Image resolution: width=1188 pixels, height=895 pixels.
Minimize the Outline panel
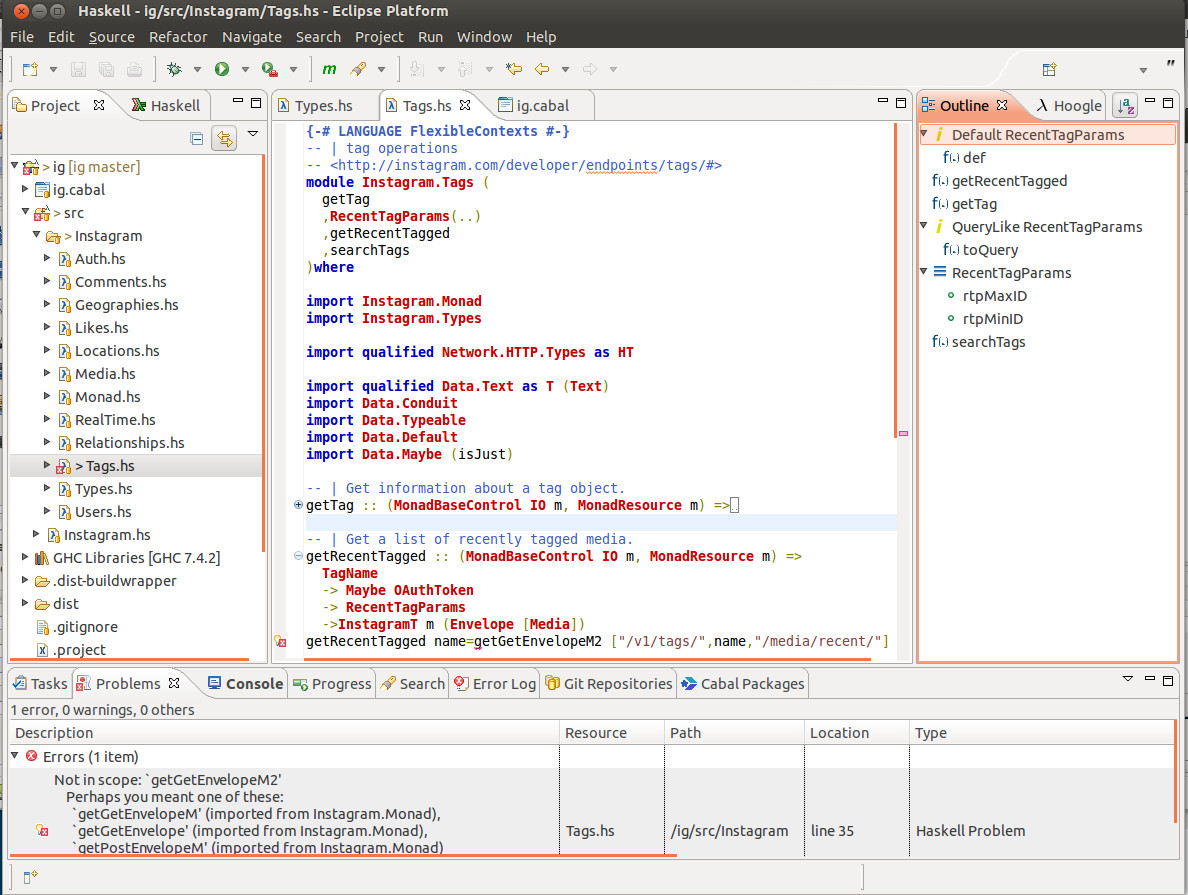click(x=1149, y=101)
